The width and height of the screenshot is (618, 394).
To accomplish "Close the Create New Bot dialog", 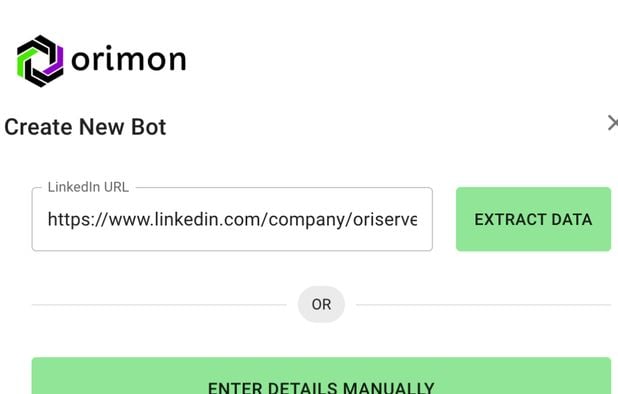I will (x=613, y=123).
